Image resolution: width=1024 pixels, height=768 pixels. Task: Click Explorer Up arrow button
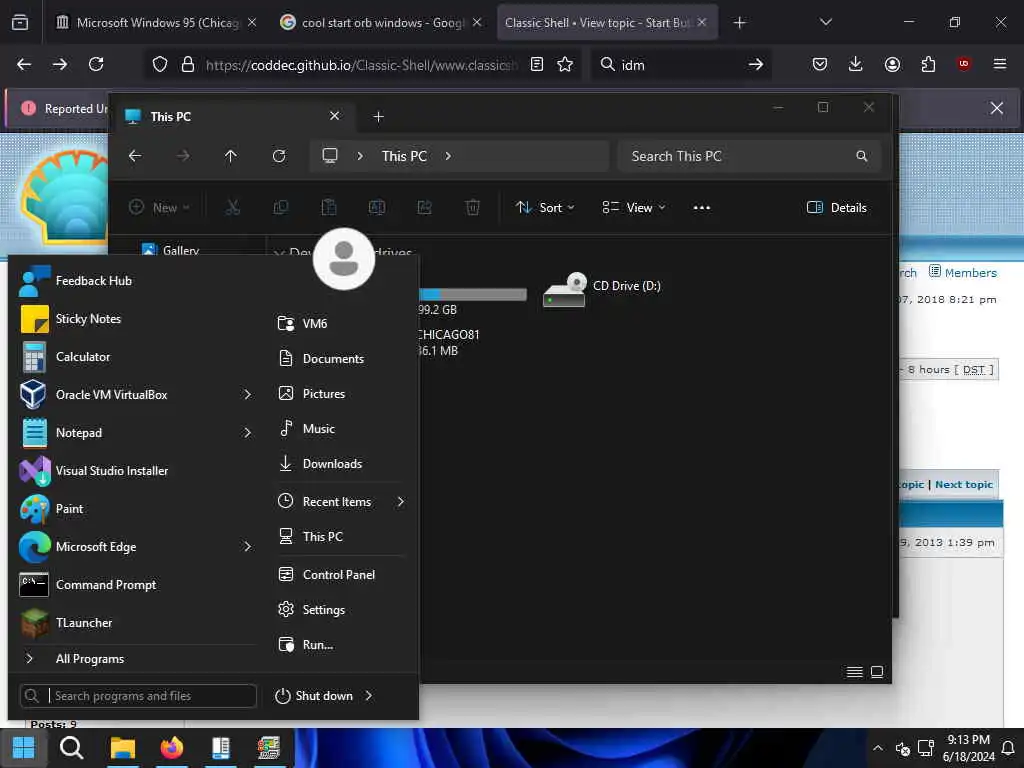tap(231, 156)
